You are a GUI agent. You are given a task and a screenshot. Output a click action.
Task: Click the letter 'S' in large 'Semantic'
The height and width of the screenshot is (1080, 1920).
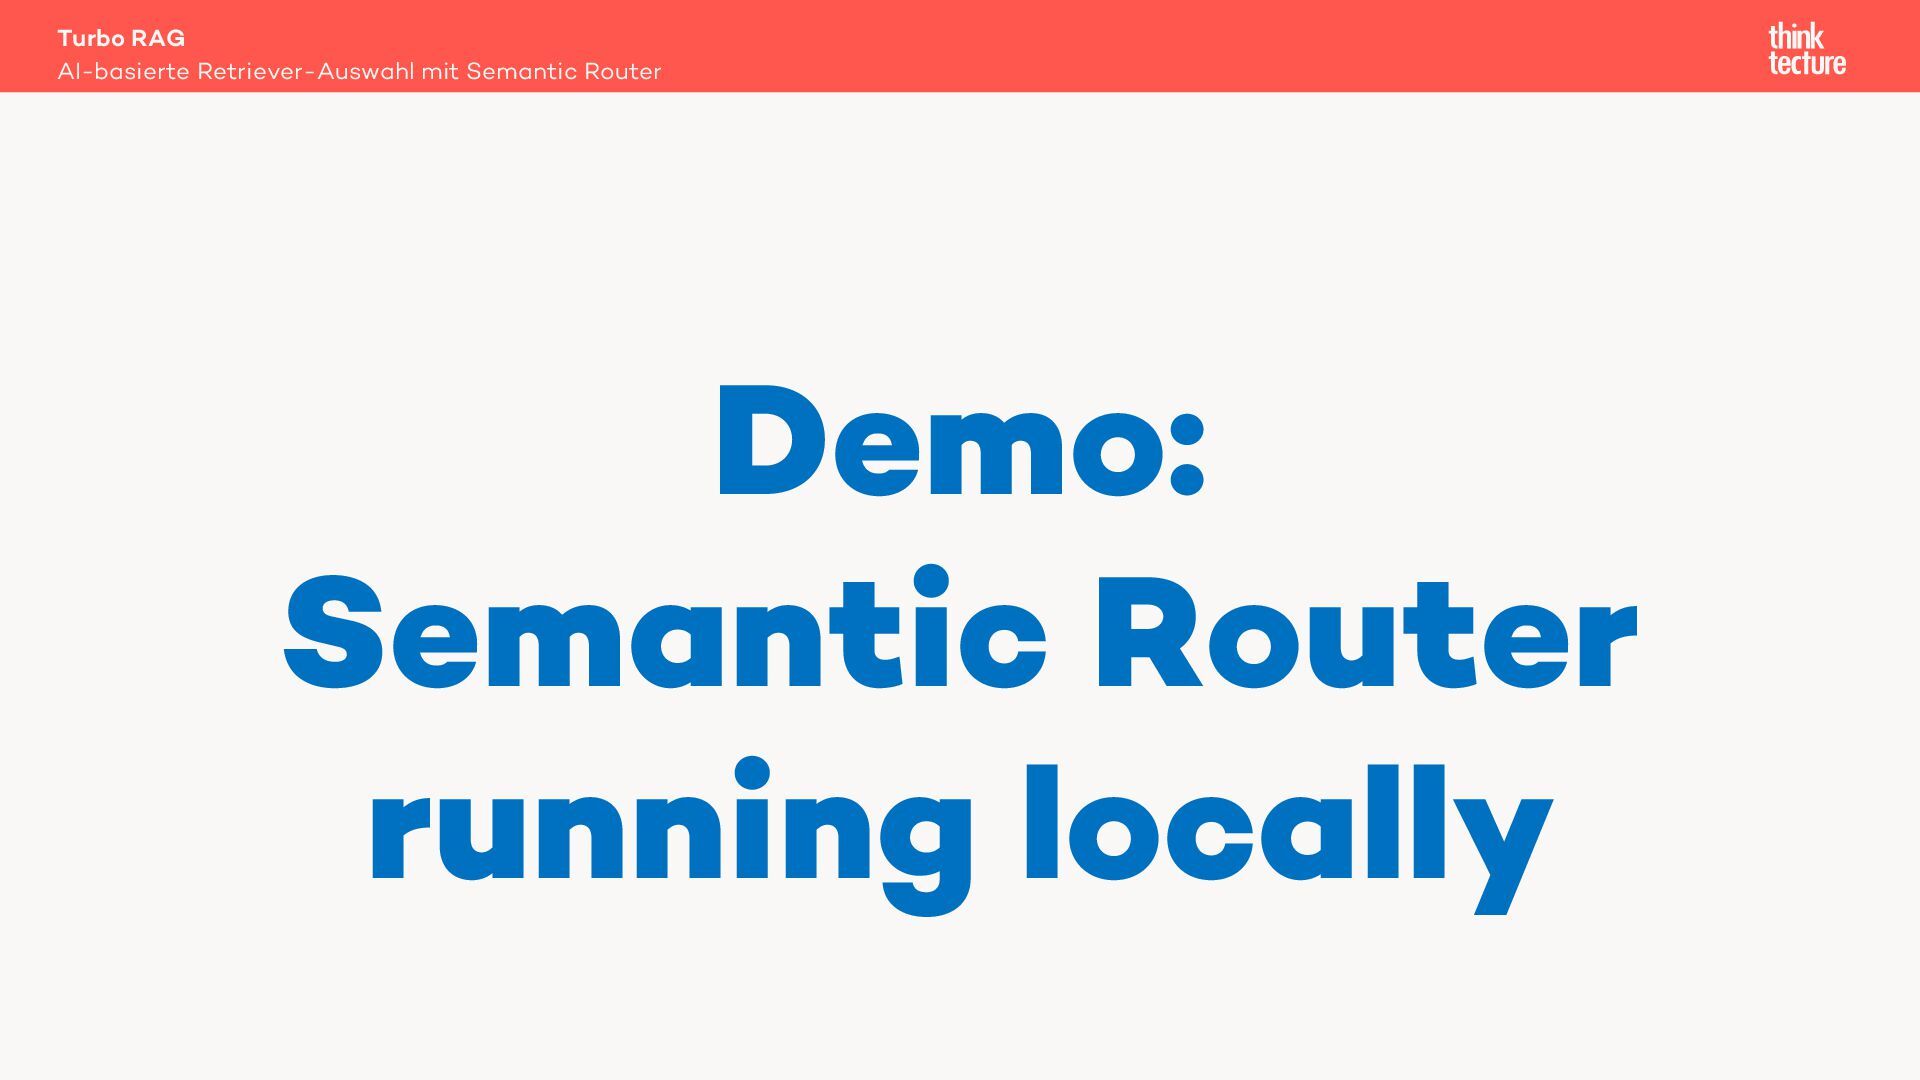point(334,633)
